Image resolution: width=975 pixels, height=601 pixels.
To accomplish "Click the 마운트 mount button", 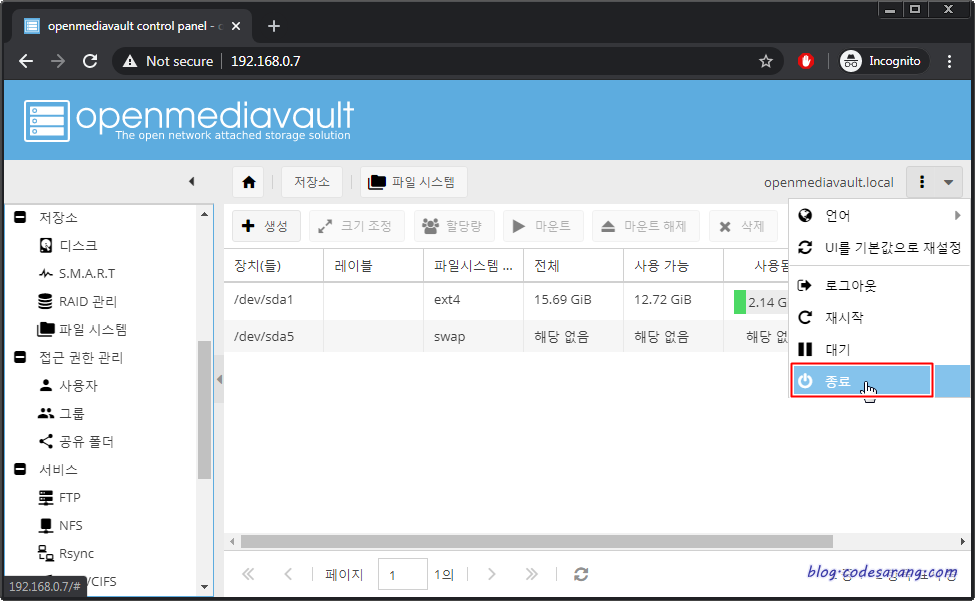I will coord(543,226).
